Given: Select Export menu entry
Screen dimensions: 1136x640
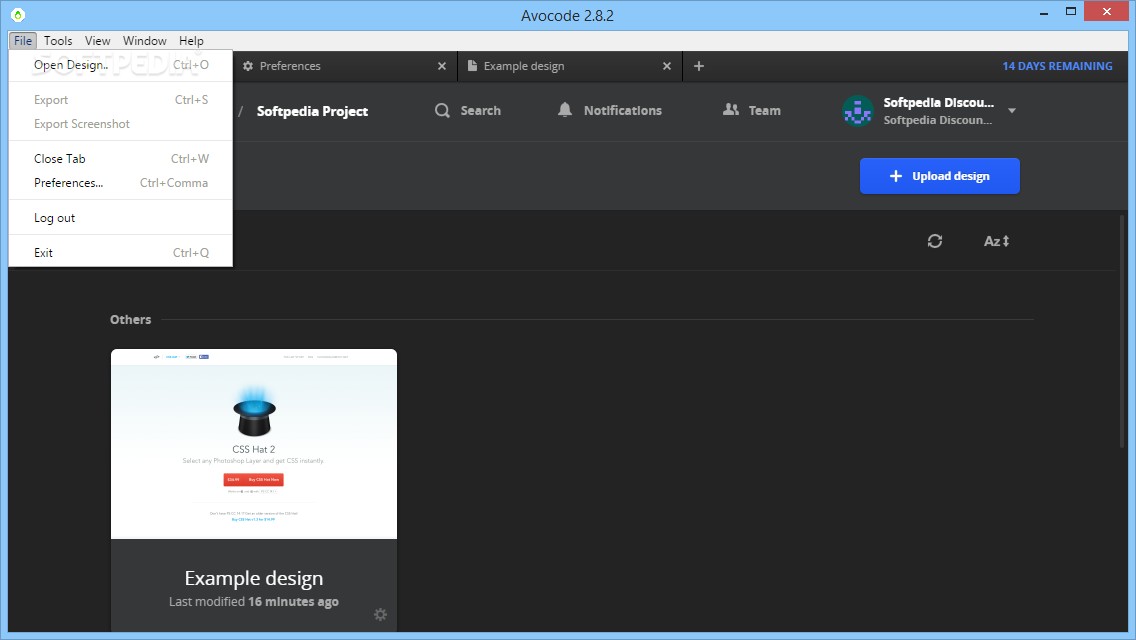Looking at the screenshot, I should (121, 100).
